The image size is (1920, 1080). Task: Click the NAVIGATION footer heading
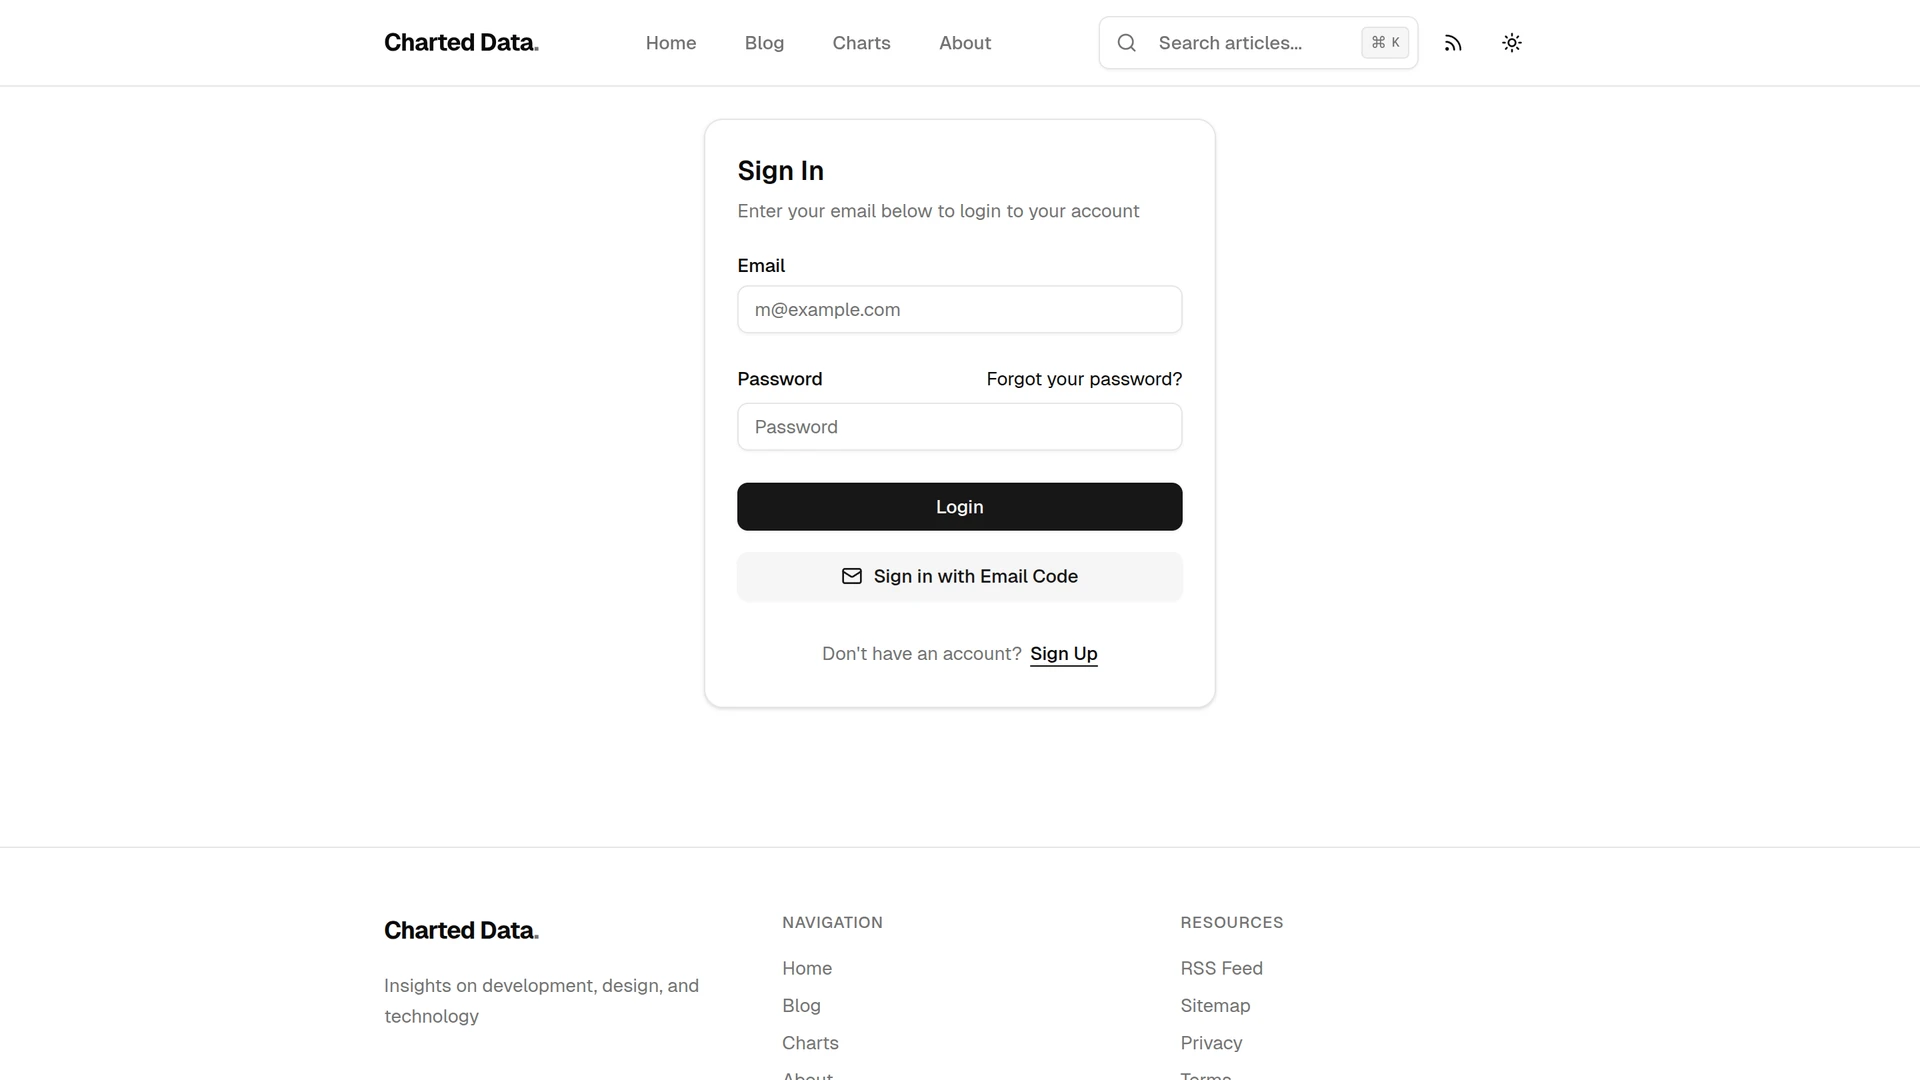(832, 922)
